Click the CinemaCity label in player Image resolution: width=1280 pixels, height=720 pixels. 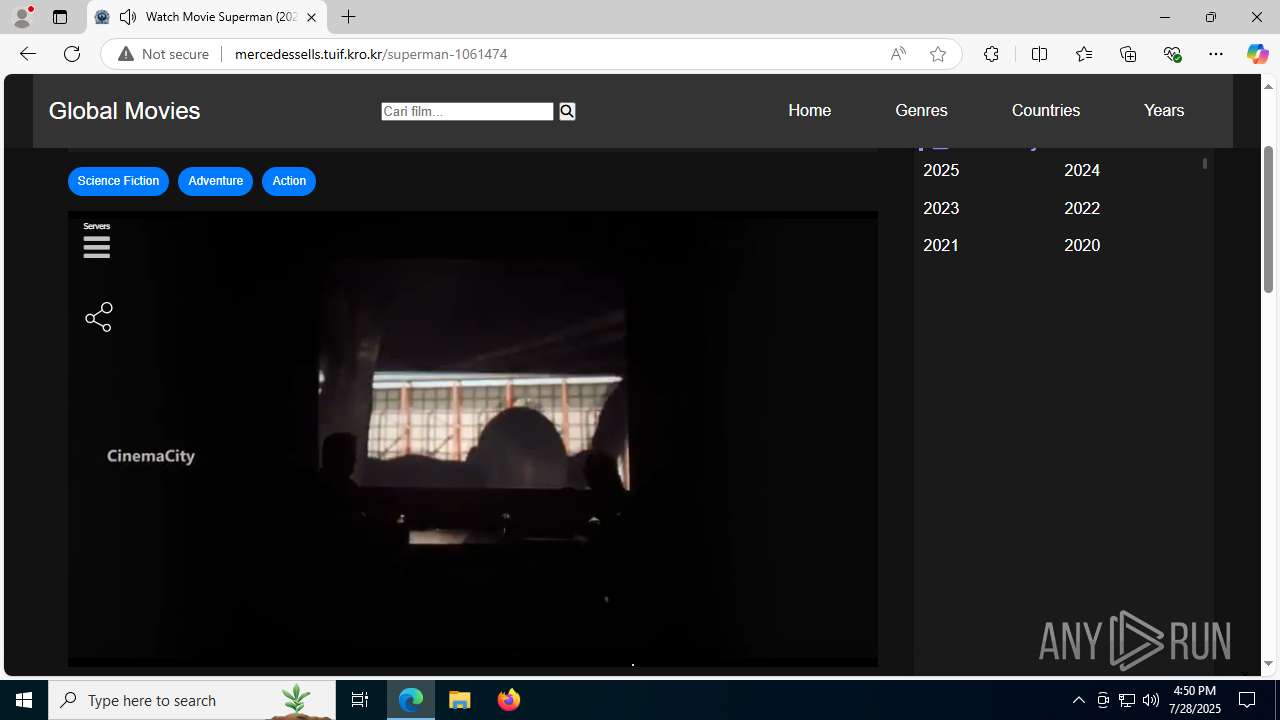(x=151, y=456)
